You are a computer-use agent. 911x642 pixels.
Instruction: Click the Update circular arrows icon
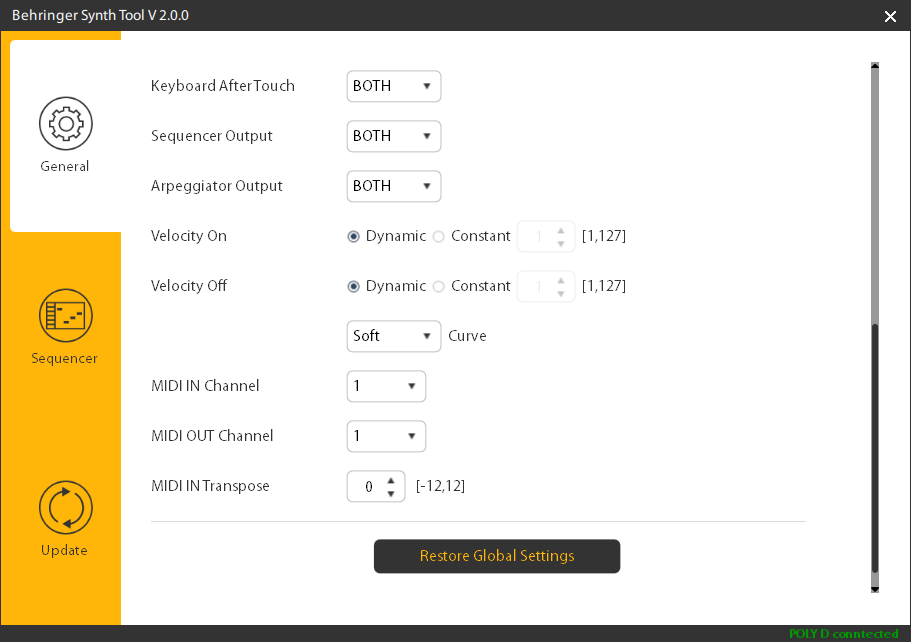66,508
